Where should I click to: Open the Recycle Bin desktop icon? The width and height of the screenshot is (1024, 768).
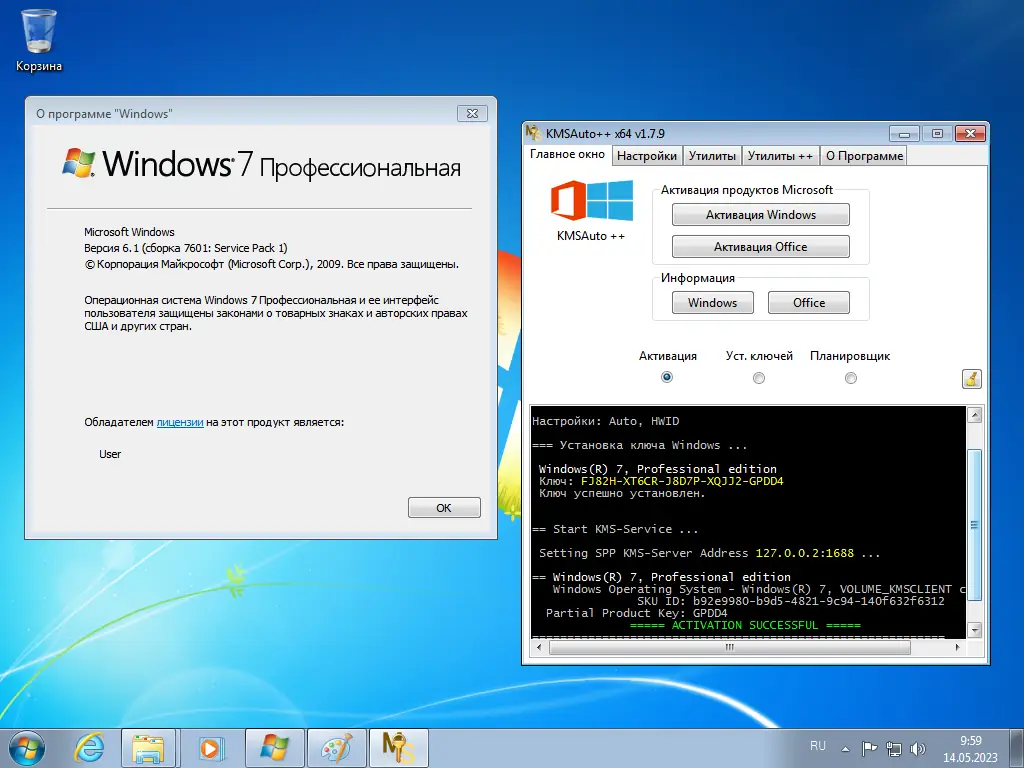tap(39, 39)
